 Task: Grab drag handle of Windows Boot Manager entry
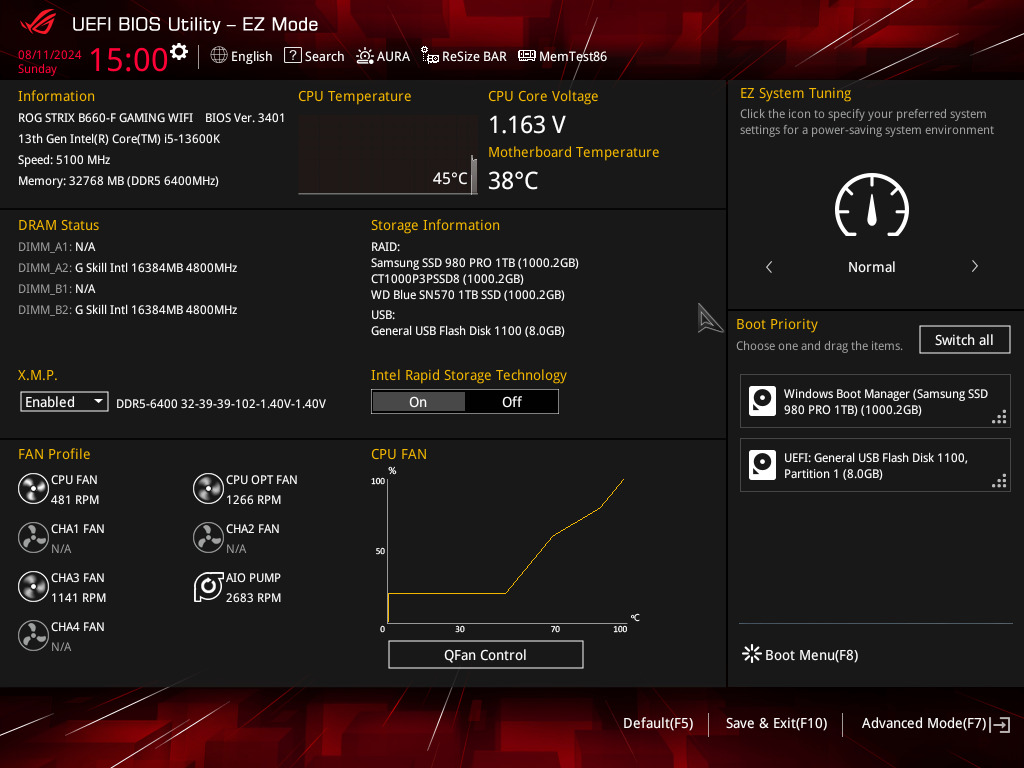(x=999, y=417)
